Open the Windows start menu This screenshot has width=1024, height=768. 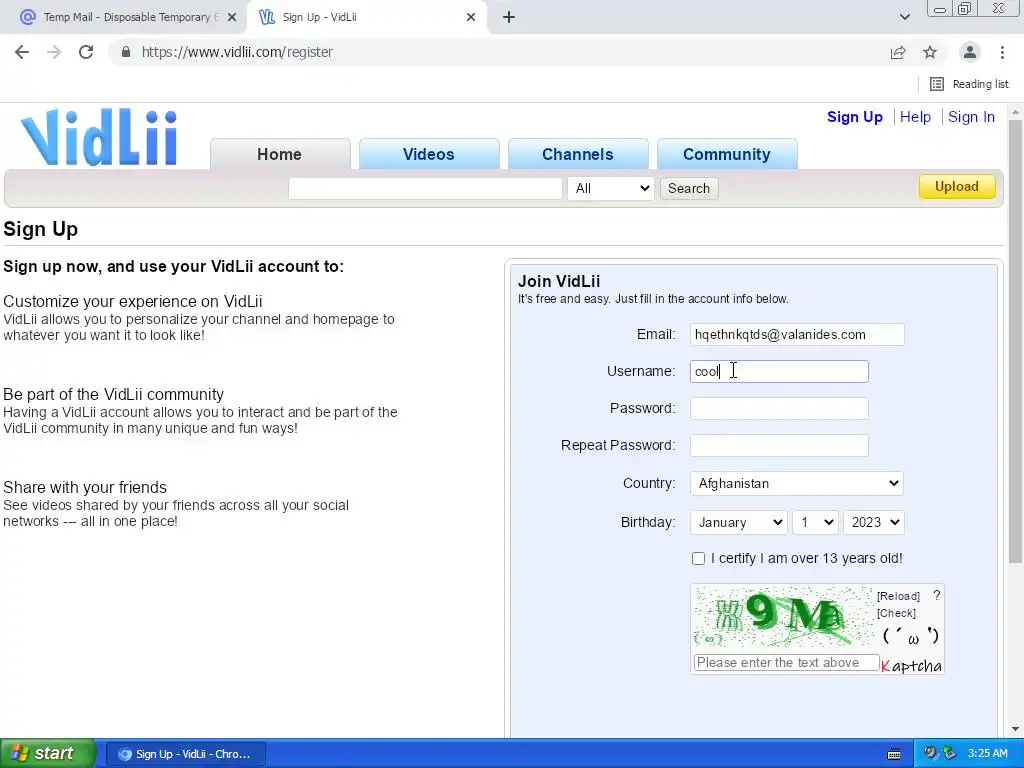pyautogui.click(x=48, y=754)
